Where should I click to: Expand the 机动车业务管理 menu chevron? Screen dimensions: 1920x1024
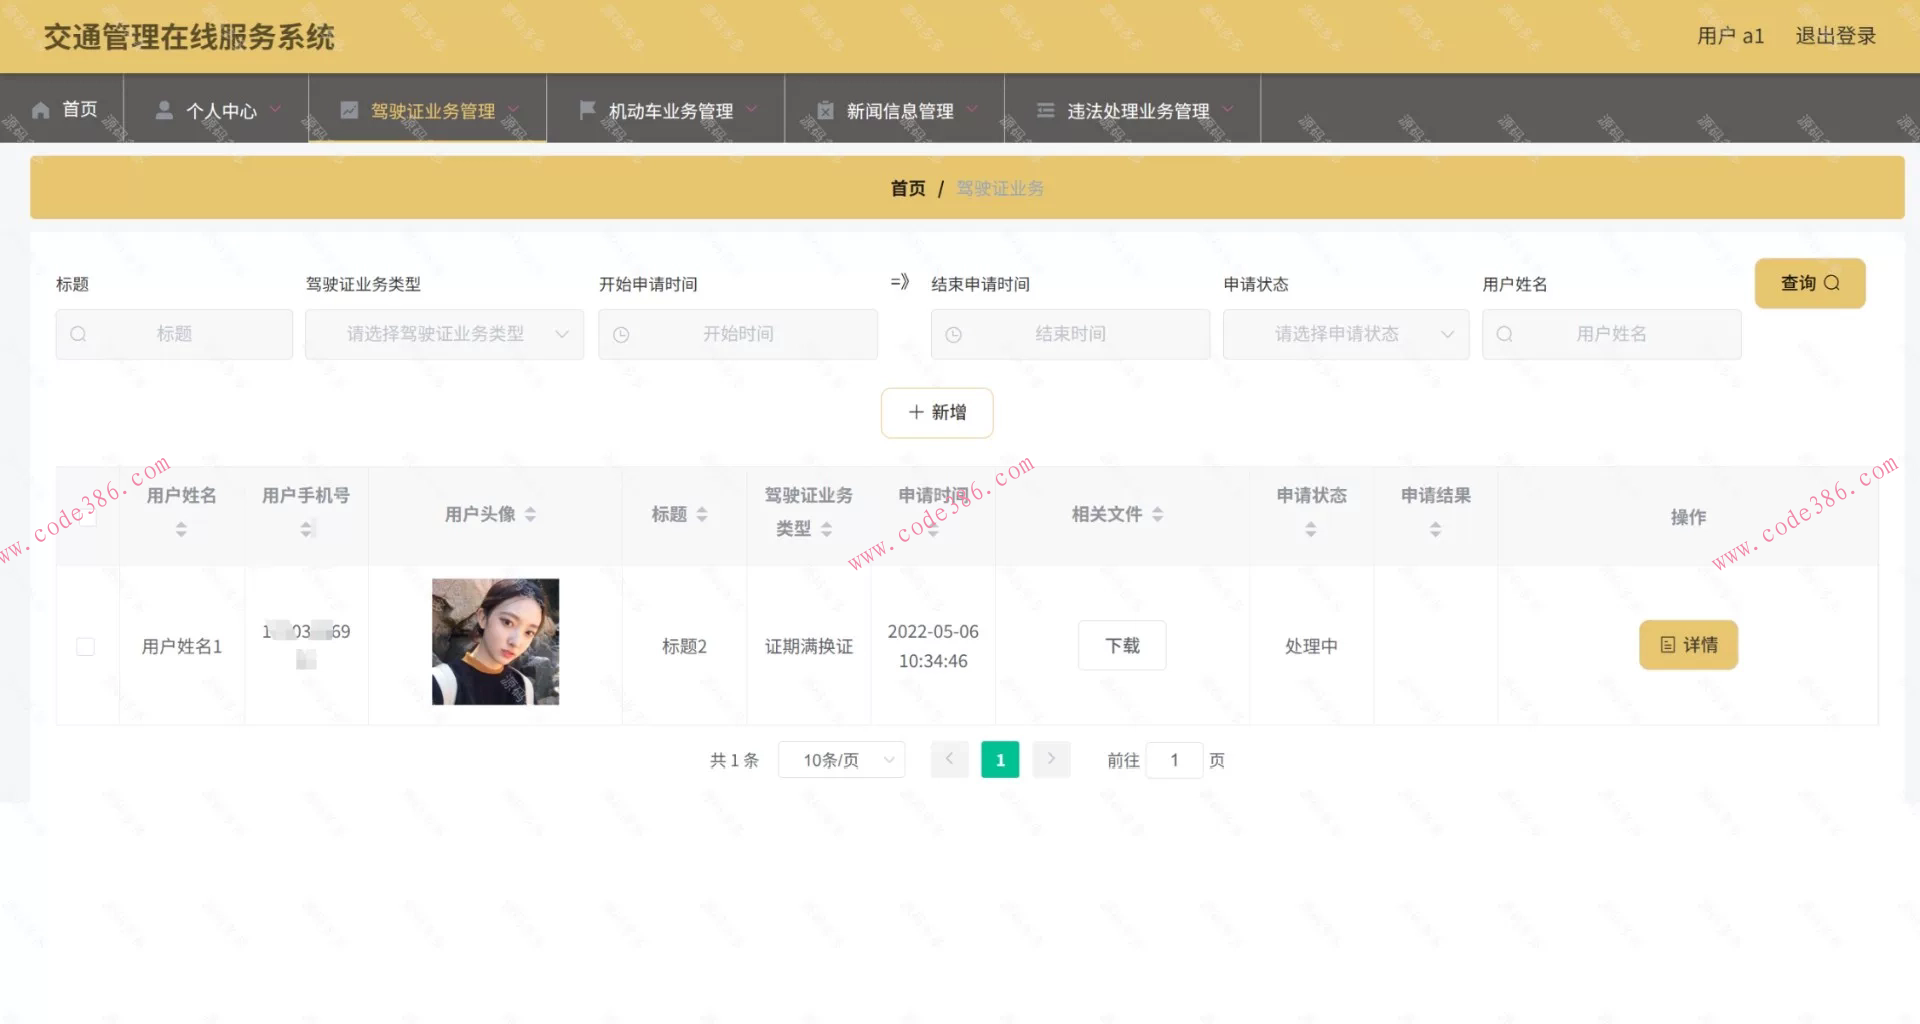pos(751,110)
